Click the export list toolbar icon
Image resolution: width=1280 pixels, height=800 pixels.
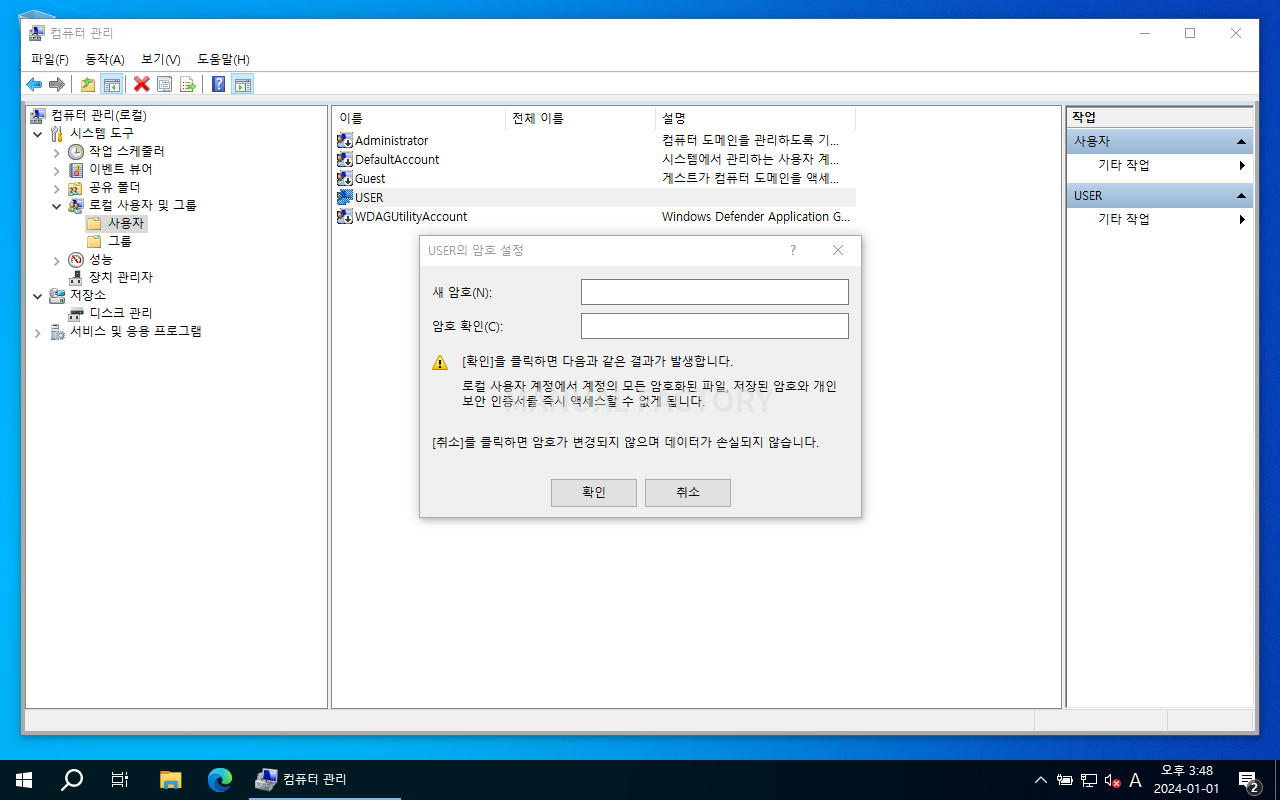(187, 84)
